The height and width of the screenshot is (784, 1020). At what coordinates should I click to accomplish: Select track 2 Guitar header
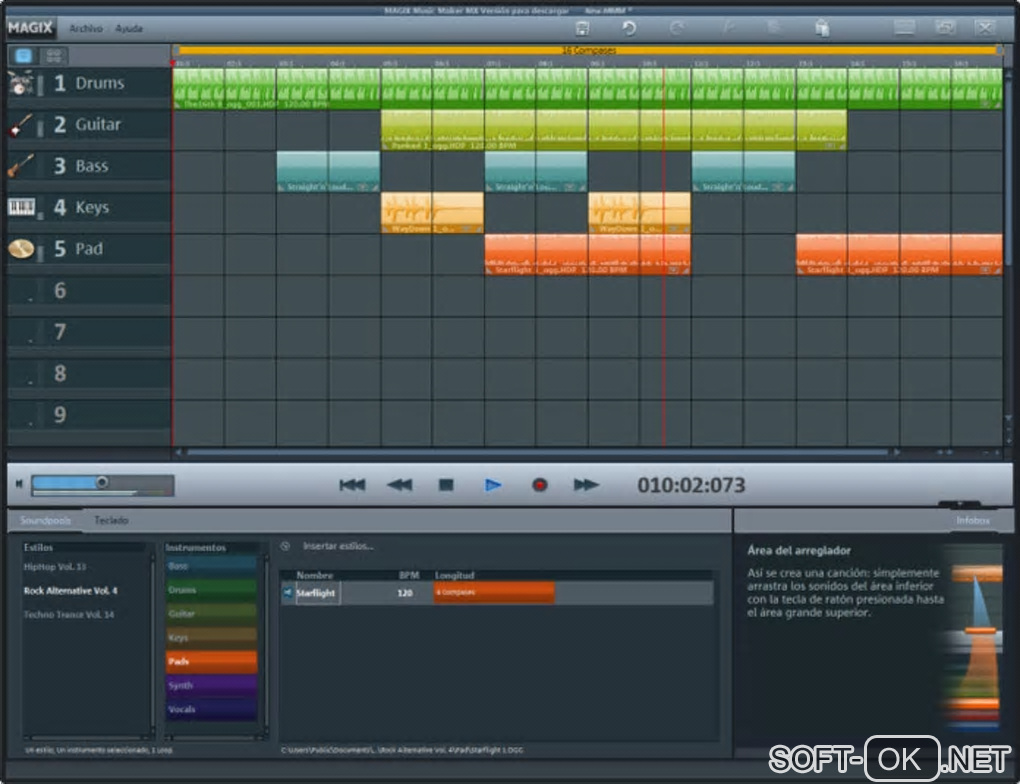[x=89, y=125]
